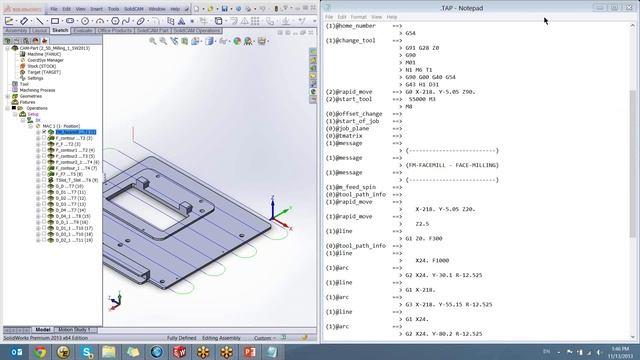This screenshot has height=360, width=640.
Task: Click Zoom to Area in the view toolbar
Action: [163, 41]
